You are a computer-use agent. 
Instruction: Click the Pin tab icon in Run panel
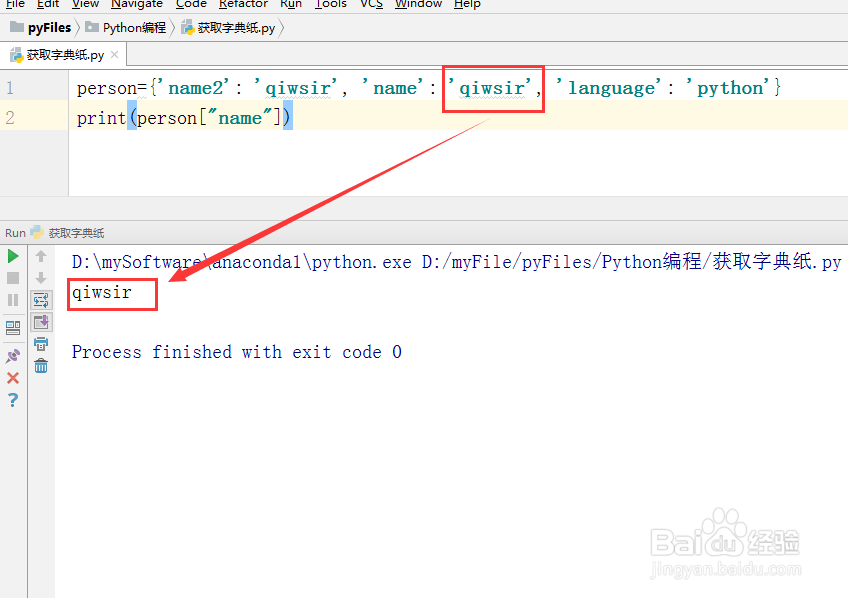click(x=13, y=356)
